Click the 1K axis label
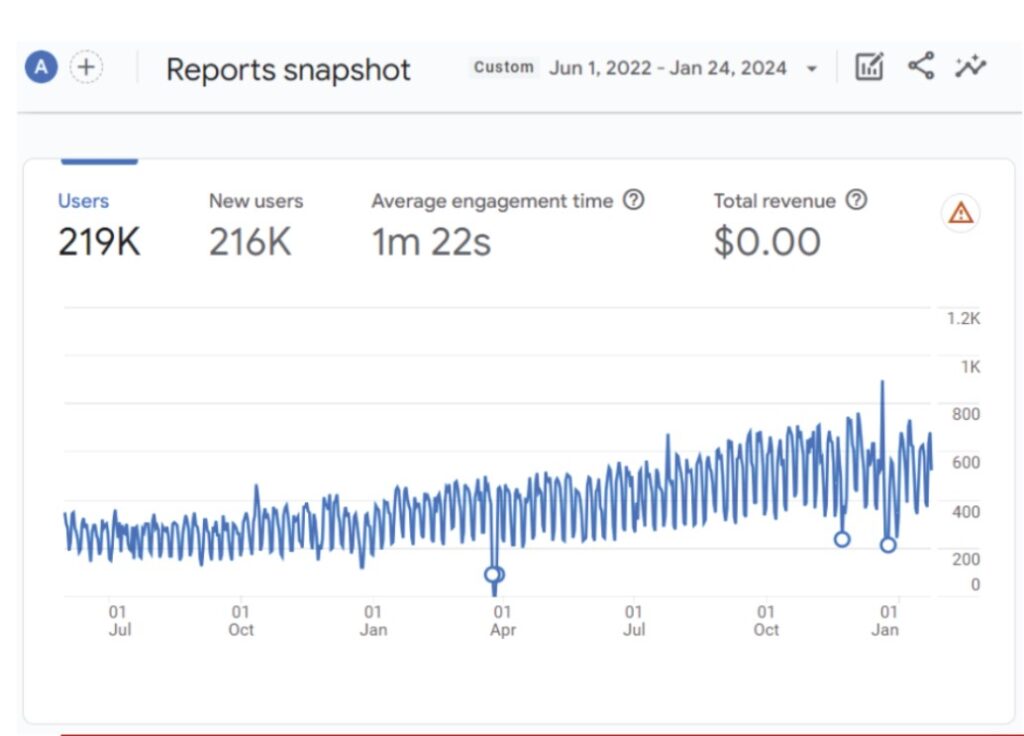Screen dimensions: 1024x736 (x=970, y=367)
